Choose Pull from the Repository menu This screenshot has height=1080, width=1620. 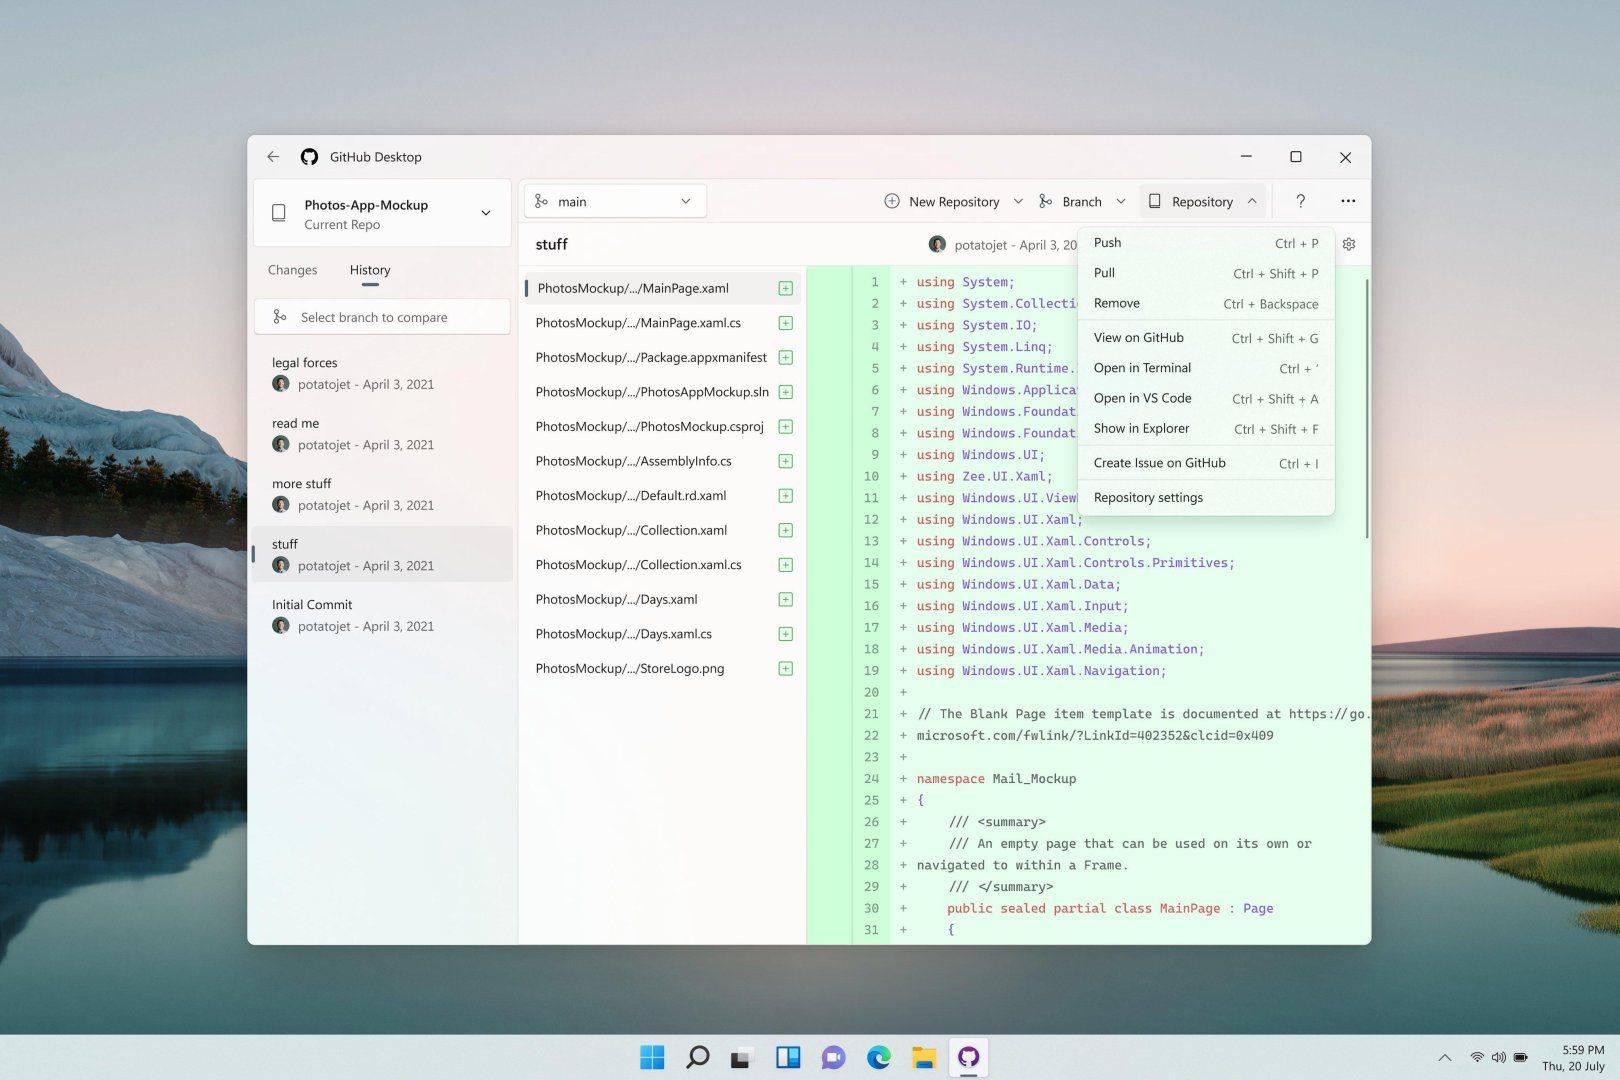coord(1206,273)
